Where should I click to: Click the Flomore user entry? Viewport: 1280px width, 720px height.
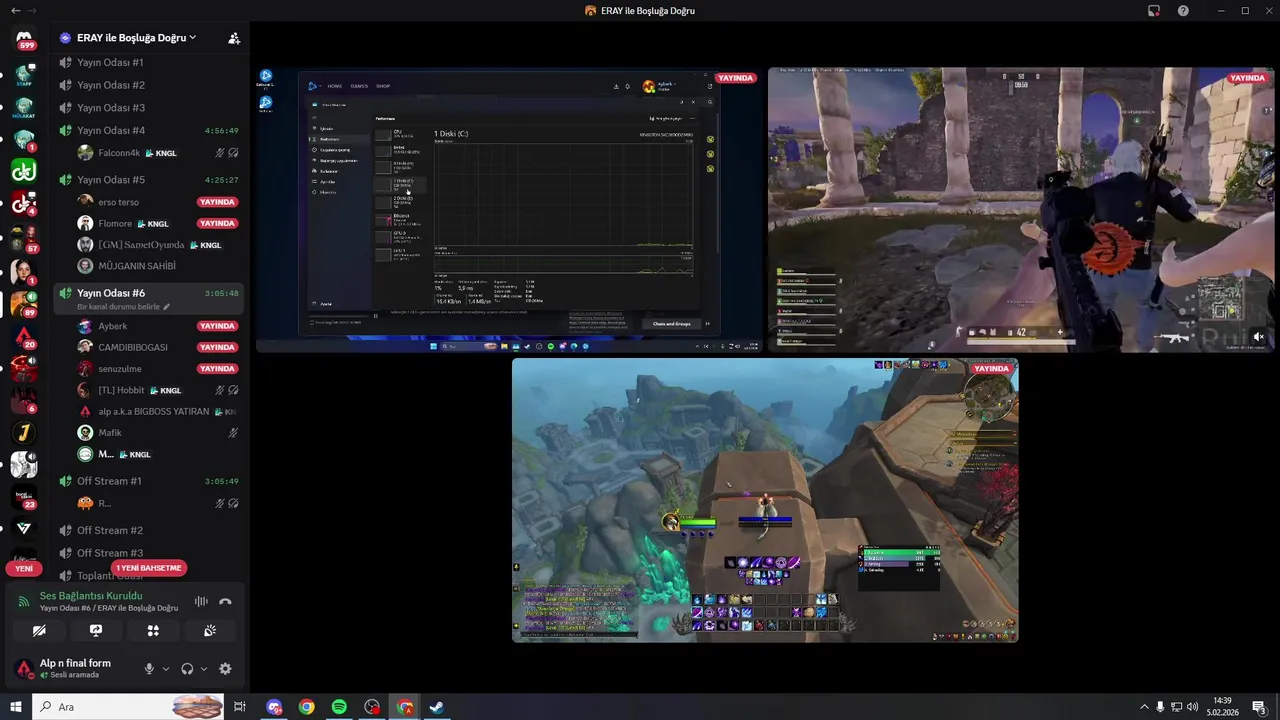click(x=158, y=224)
